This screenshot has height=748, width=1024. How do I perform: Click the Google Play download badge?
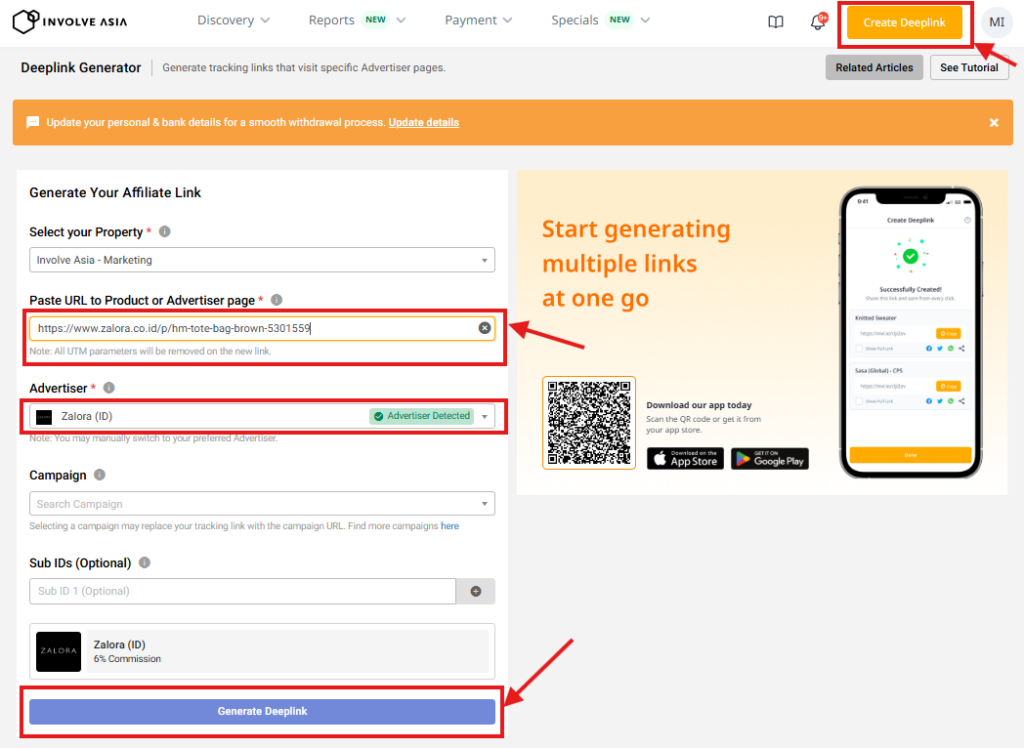tap(769, 458)
